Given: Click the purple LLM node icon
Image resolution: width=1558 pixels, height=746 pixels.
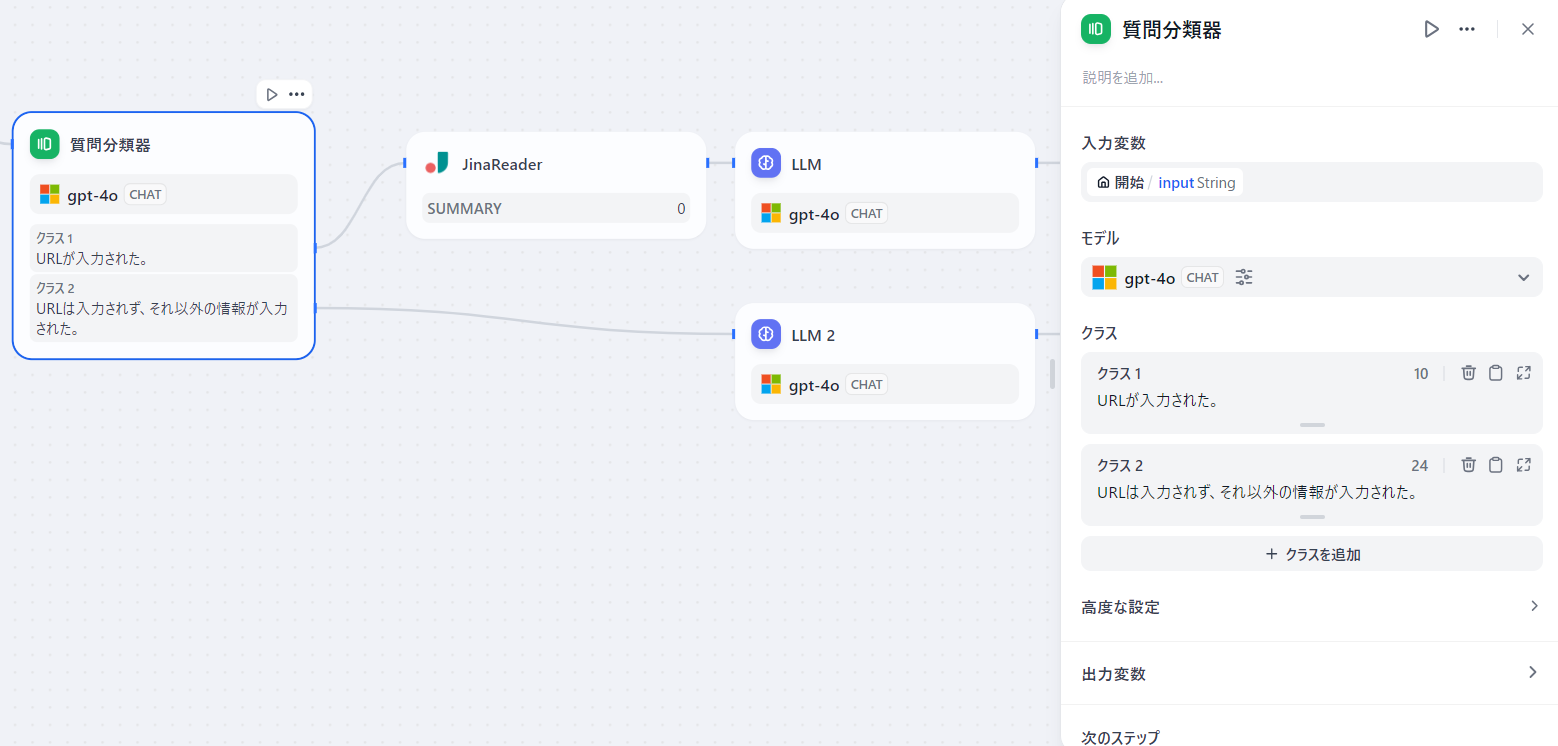Looking at the screenshot, I should (766, 163).
